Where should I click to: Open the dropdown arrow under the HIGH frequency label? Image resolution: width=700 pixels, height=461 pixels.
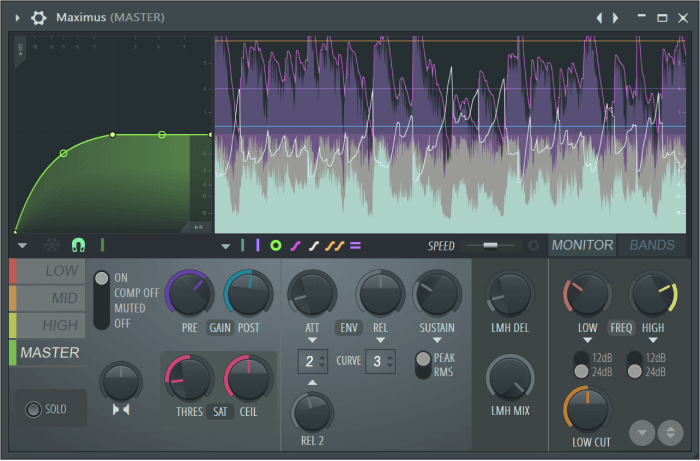pyautogui.click(x=653, y=341)
